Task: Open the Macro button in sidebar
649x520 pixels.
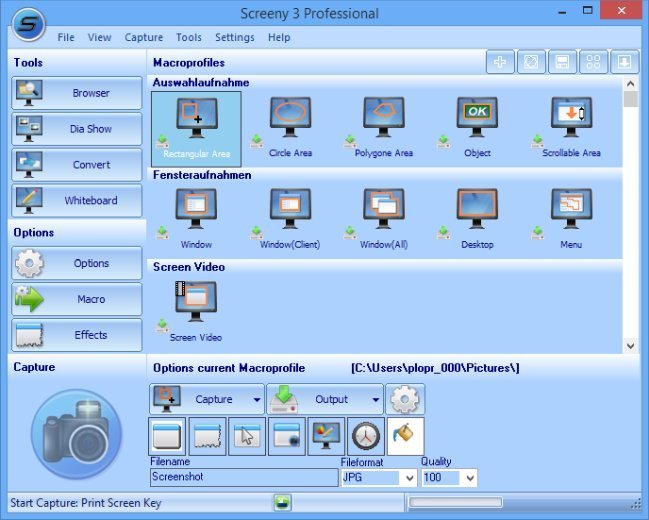Action: click(x=77, y=299)
